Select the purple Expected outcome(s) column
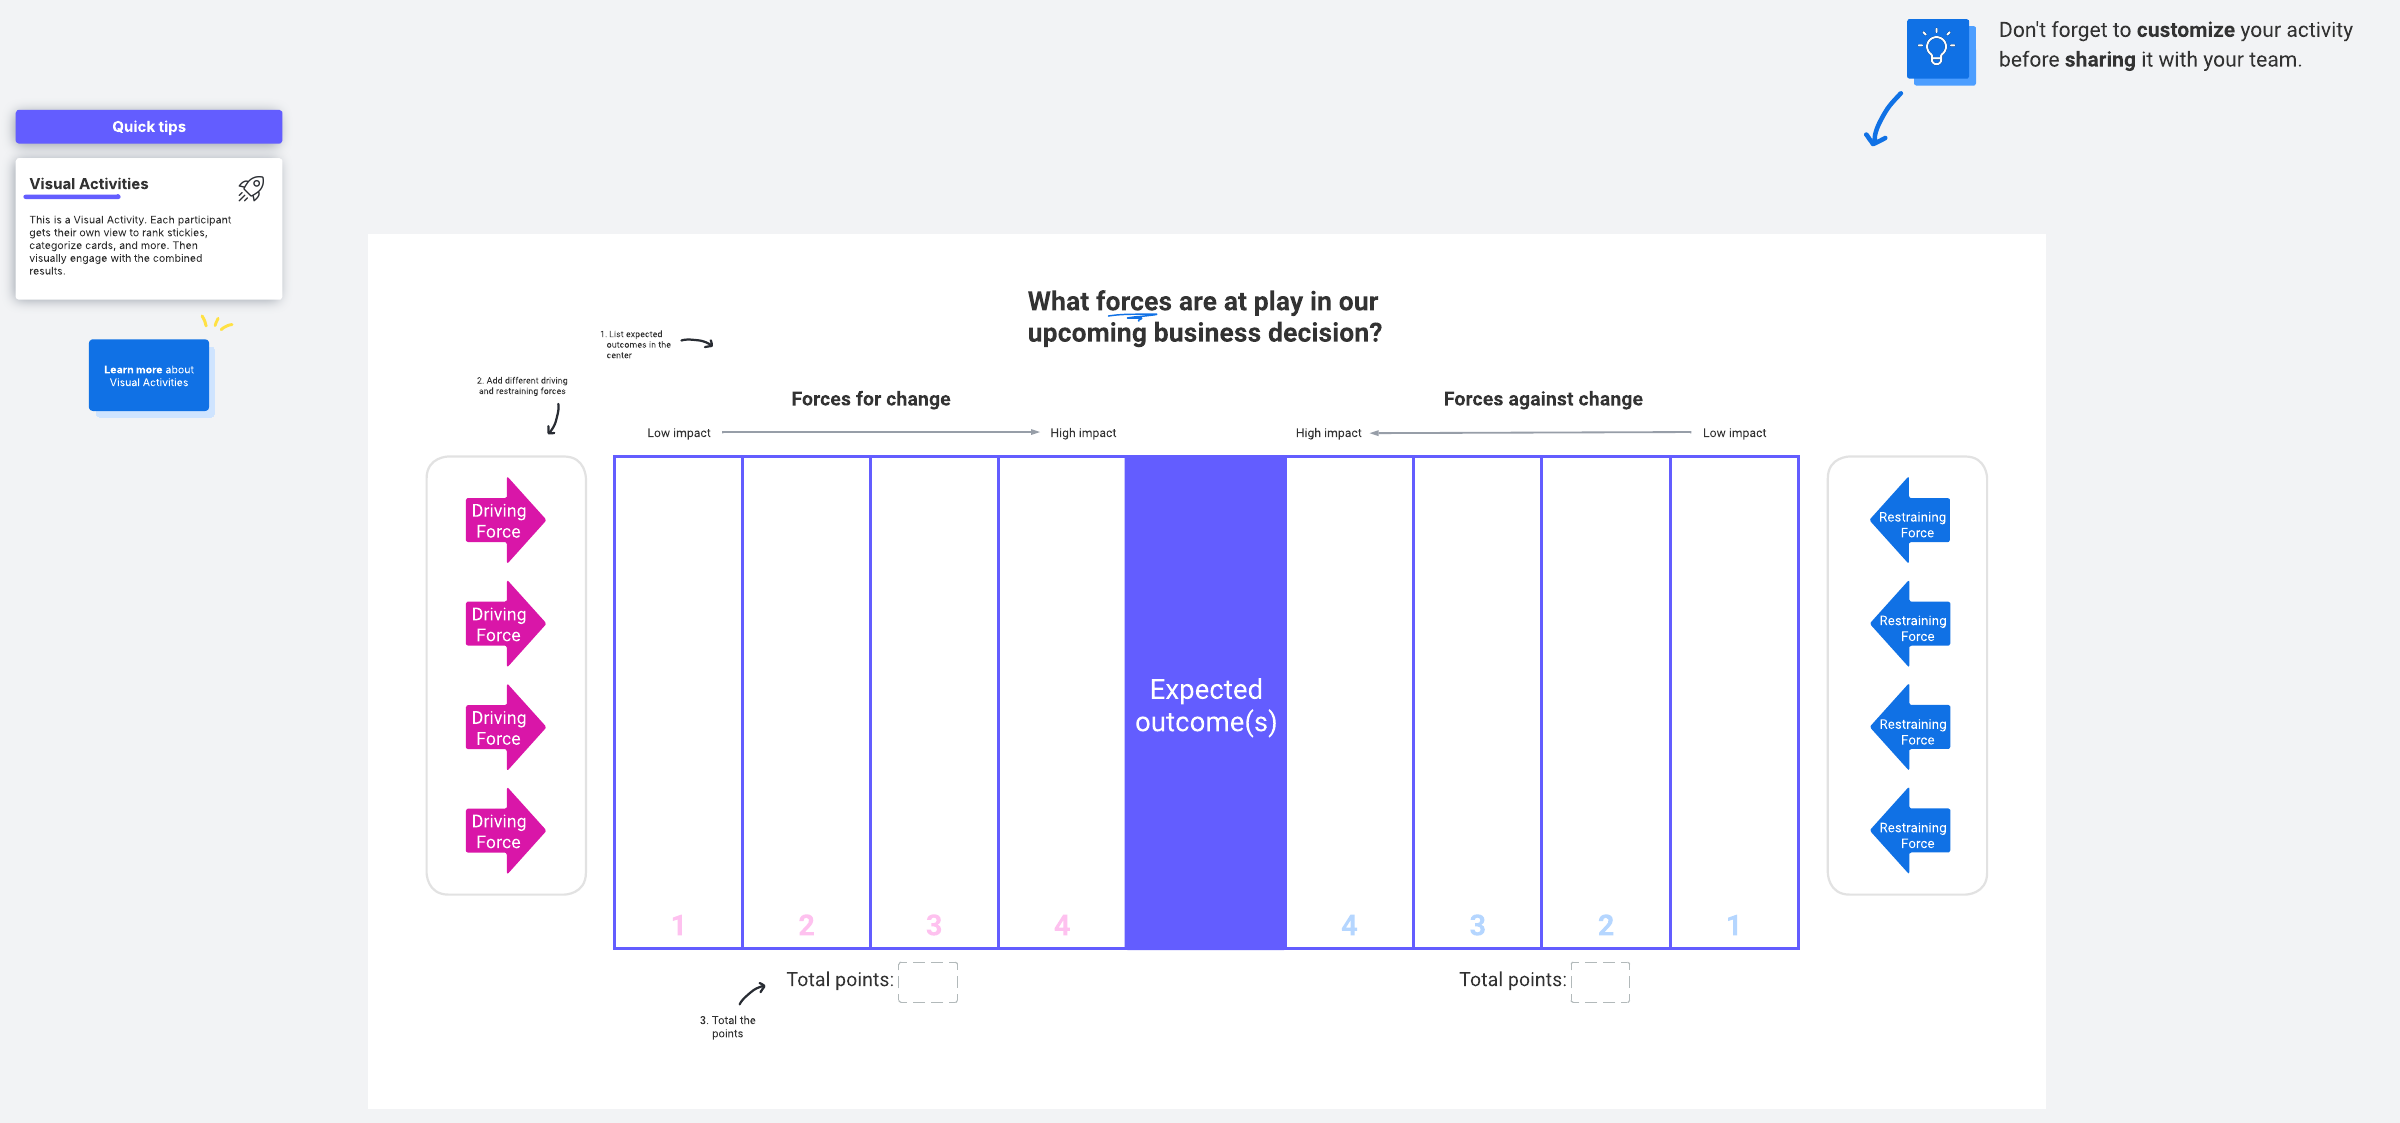This screenshot has height=1123, width=2400. tap(1205, 702)
